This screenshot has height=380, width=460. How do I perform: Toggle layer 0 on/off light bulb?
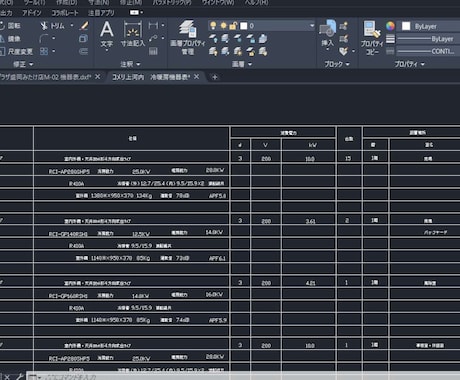tap(213, 26)
